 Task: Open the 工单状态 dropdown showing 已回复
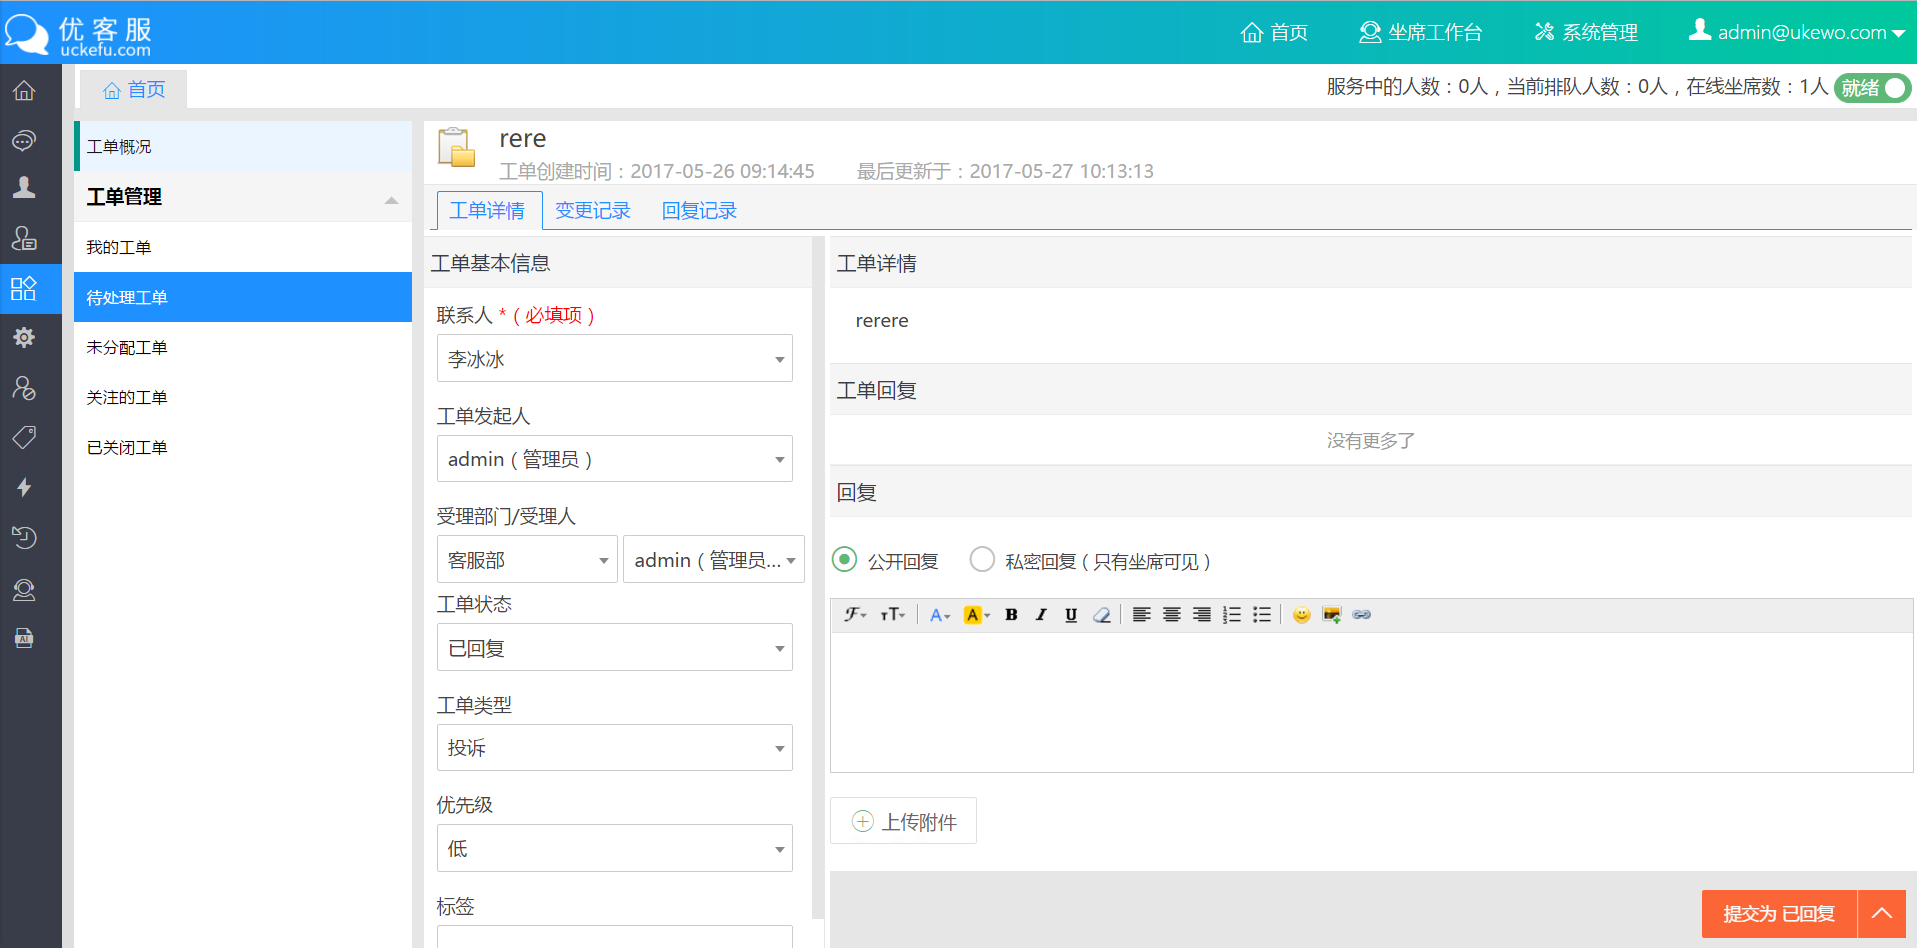[x=614, y=648]
